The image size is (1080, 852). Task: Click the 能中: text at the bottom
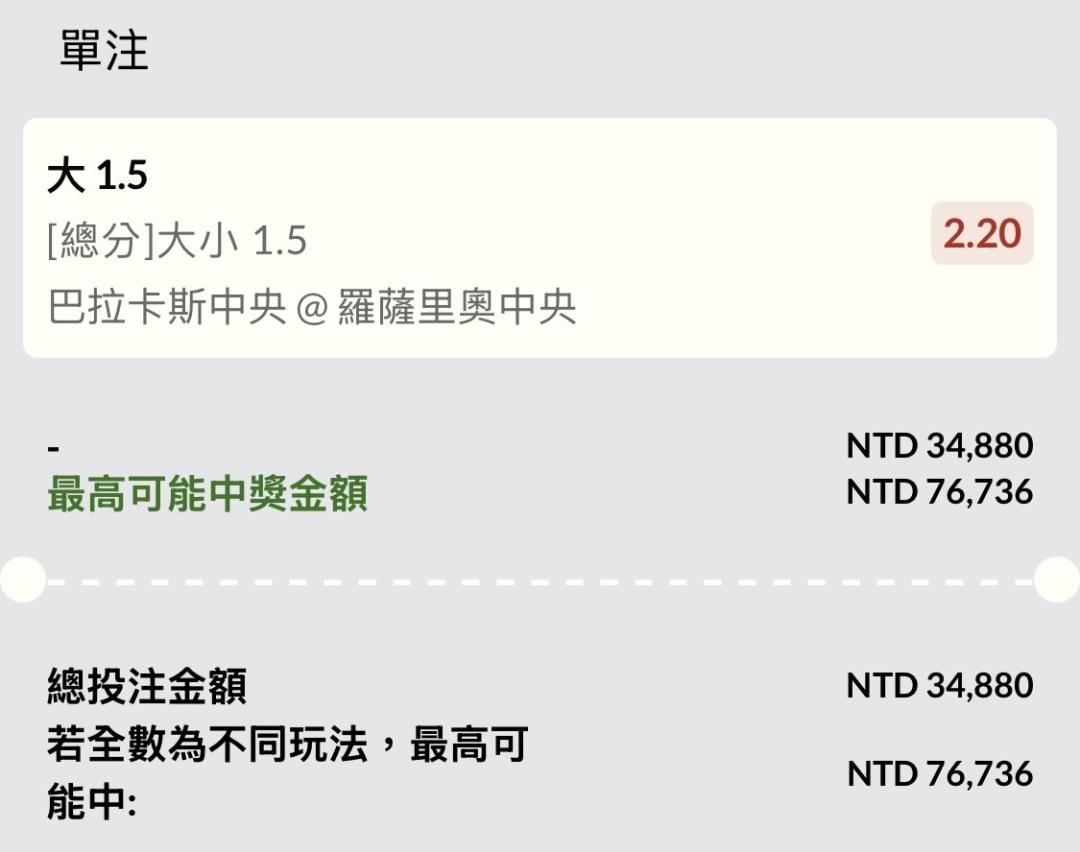tap(91, 803)
